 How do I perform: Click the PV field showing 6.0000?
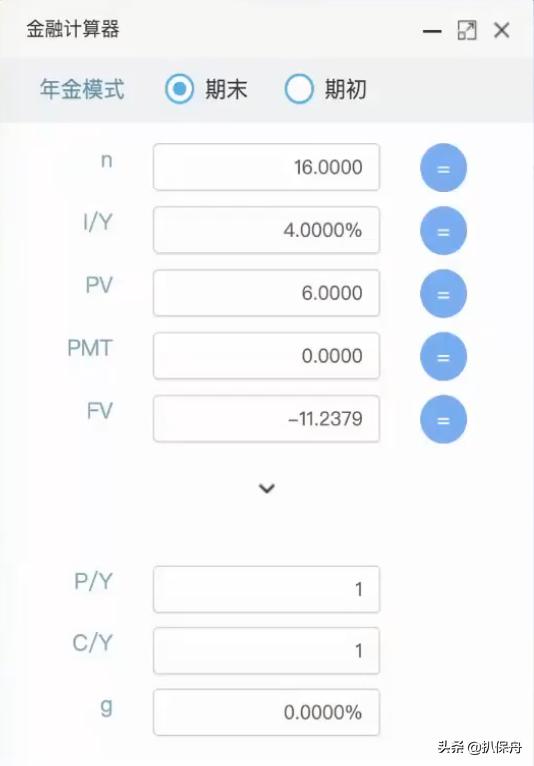(x=266, y=293)
